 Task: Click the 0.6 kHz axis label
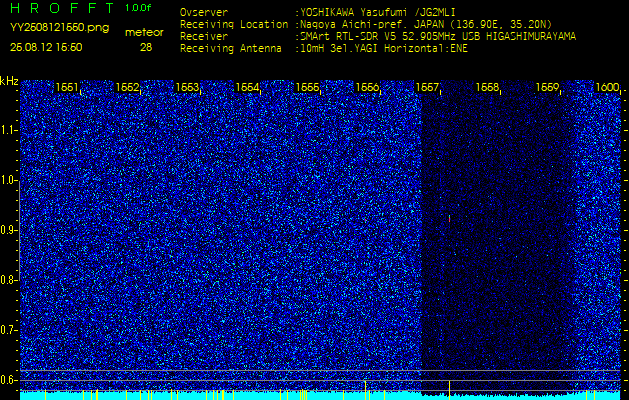pyautogui.click(x=8, y=380)
